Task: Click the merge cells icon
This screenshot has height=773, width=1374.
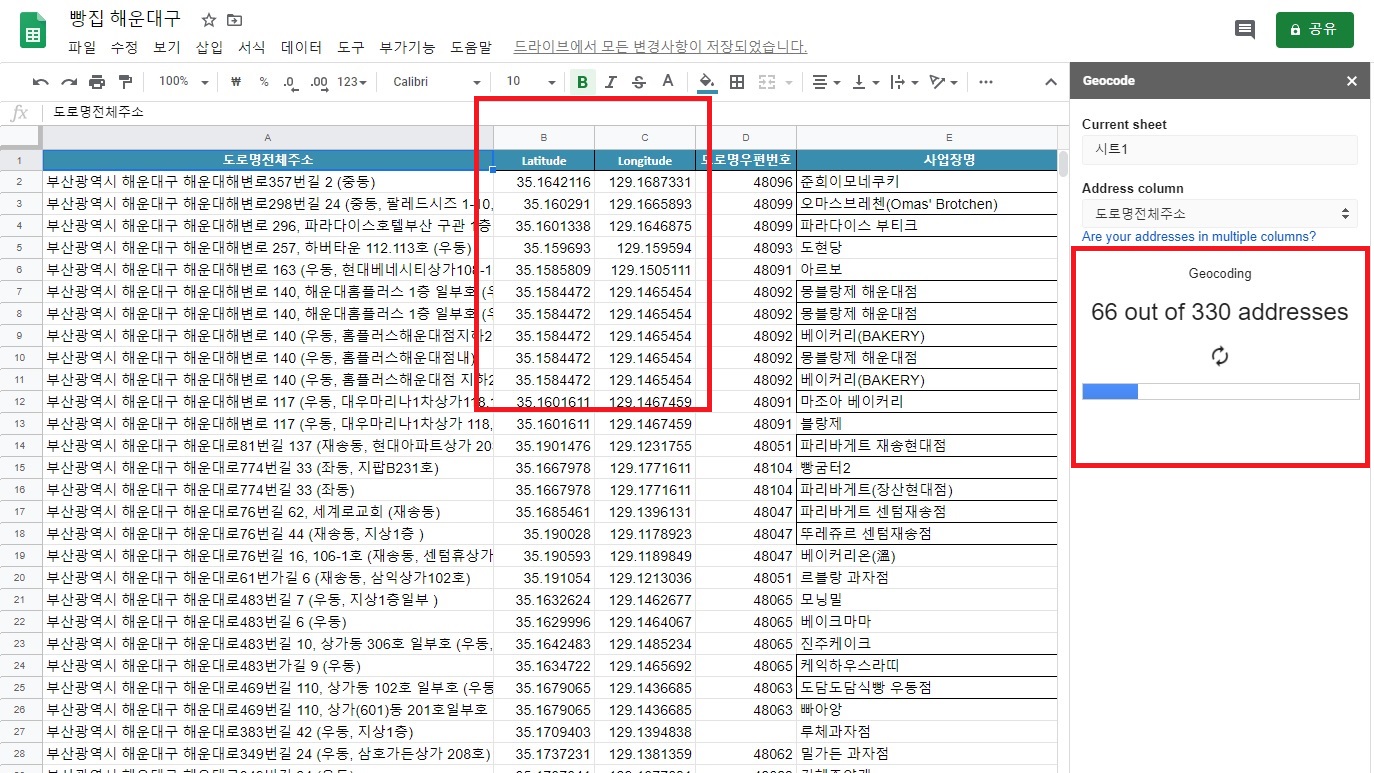Action: tap(767, 82)
